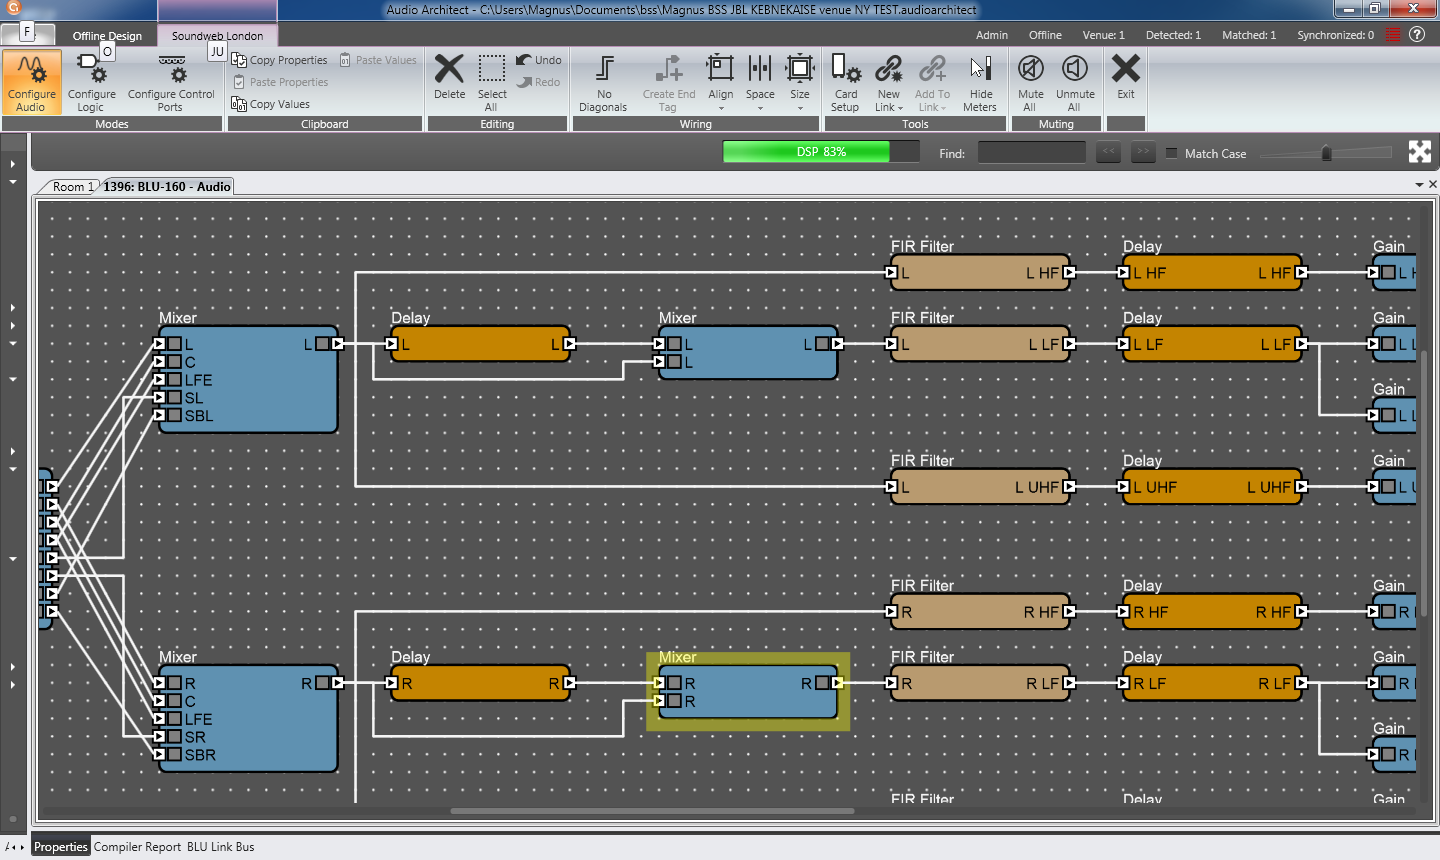Click Copy Values in Clipboard
Screen dimensions: 1440x860
point(271,104)
